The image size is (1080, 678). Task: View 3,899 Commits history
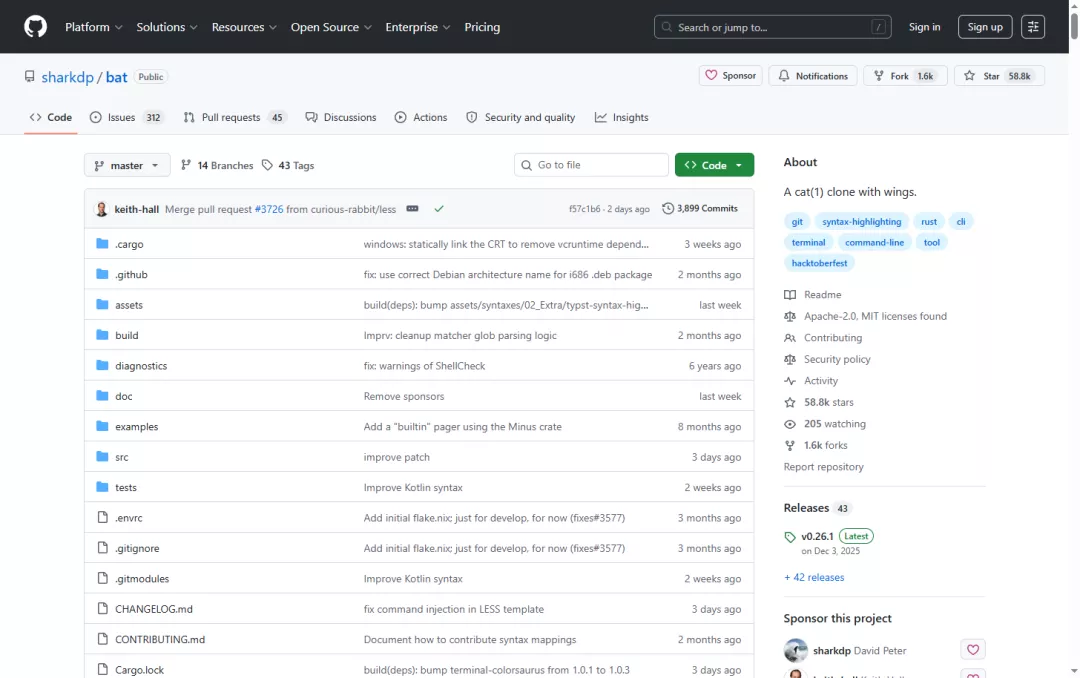tap(700, 209)
